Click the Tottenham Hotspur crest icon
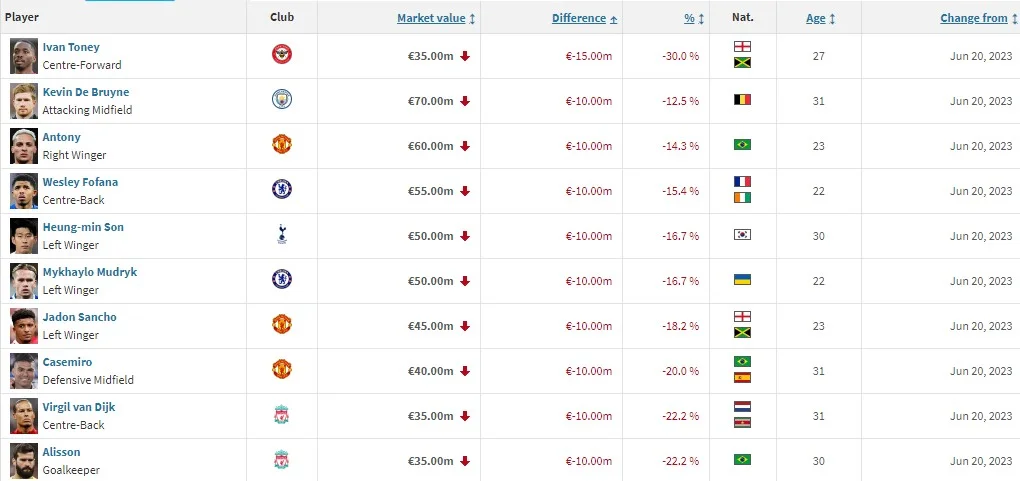The image size is (1020, 481). coord(282,235)
